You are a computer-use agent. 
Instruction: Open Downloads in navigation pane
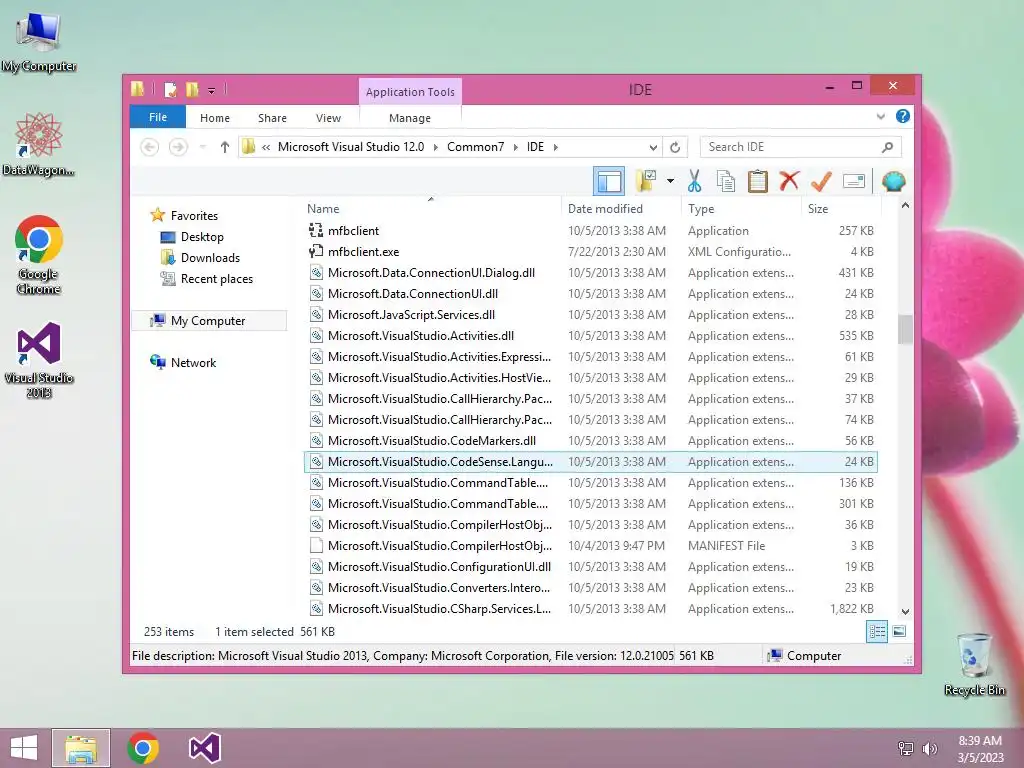click(x=210, y=257)
